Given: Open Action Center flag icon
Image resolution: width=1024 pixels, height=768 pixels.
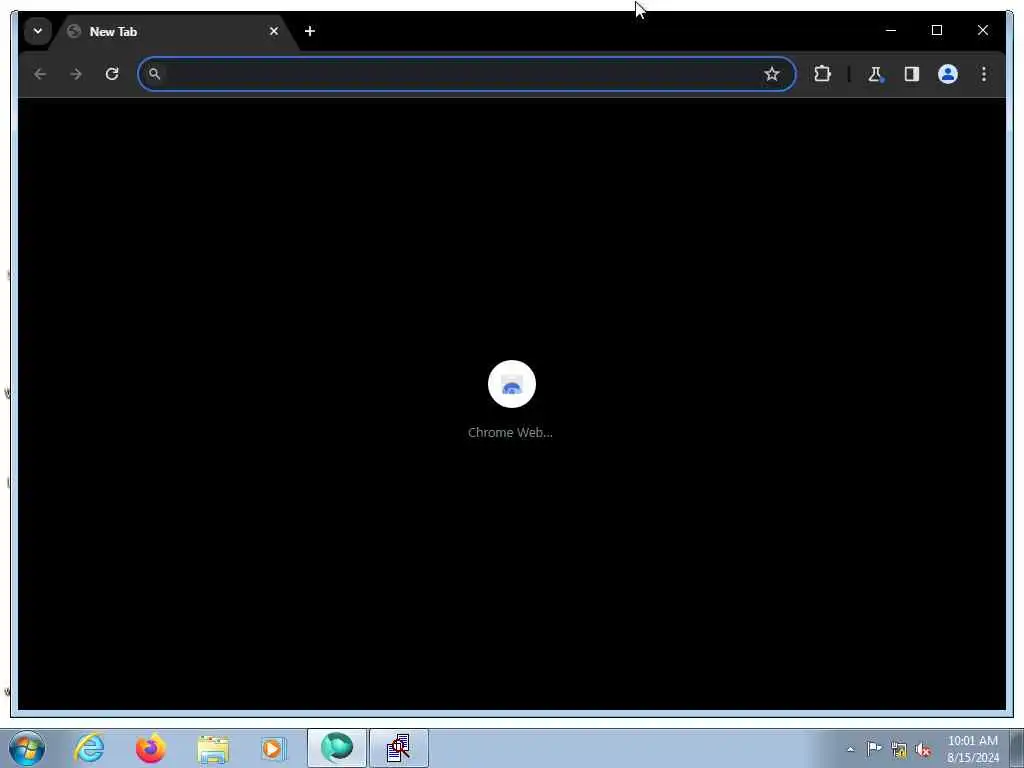Looking at the screenshot, I should click(x=874, y=749).
